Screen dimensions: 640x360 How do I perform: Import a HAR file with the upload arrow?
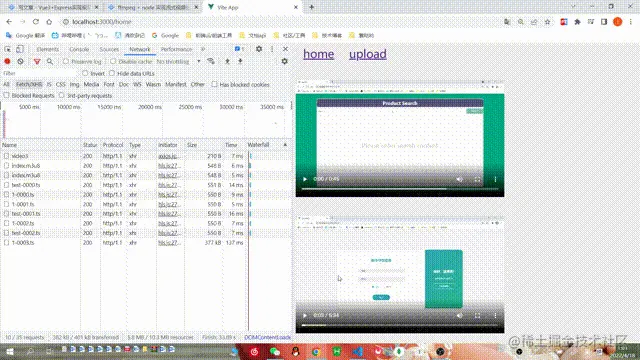click(x=227, y=61)
